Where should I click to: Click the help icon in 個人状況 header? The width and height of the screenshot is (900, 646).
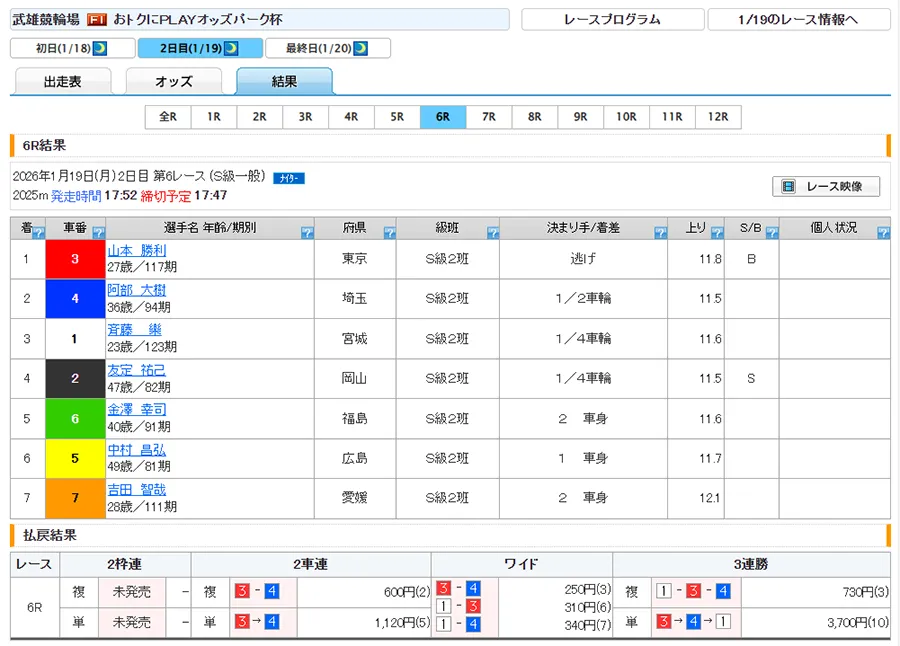pos(882,233)
